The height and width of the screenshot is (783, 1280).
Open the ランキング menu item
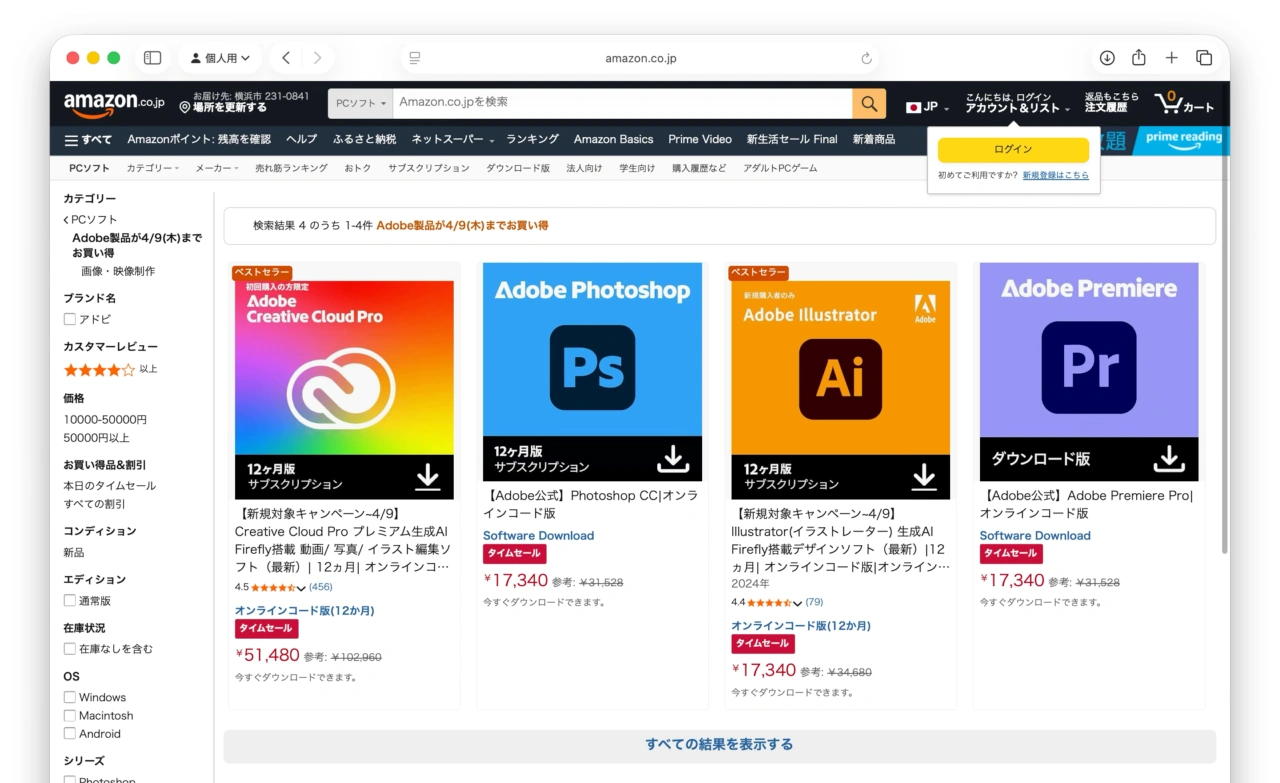(x=531, y=139)
